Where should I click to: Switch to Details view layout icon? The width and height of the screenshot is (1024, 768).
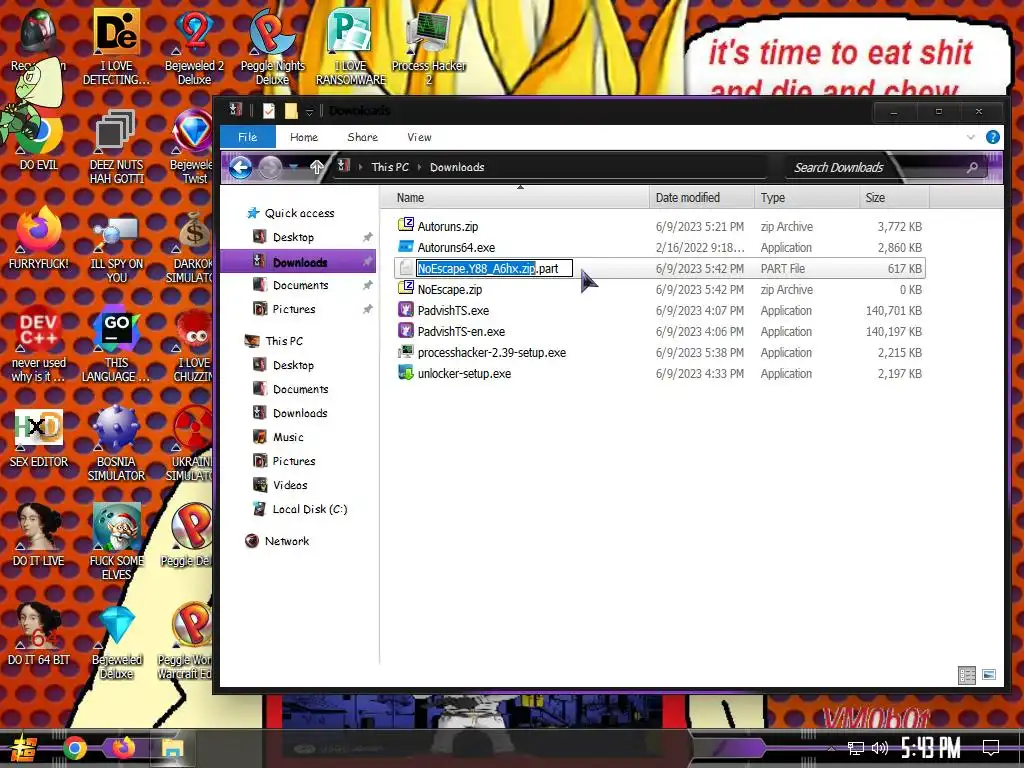[x=967, y=675]
